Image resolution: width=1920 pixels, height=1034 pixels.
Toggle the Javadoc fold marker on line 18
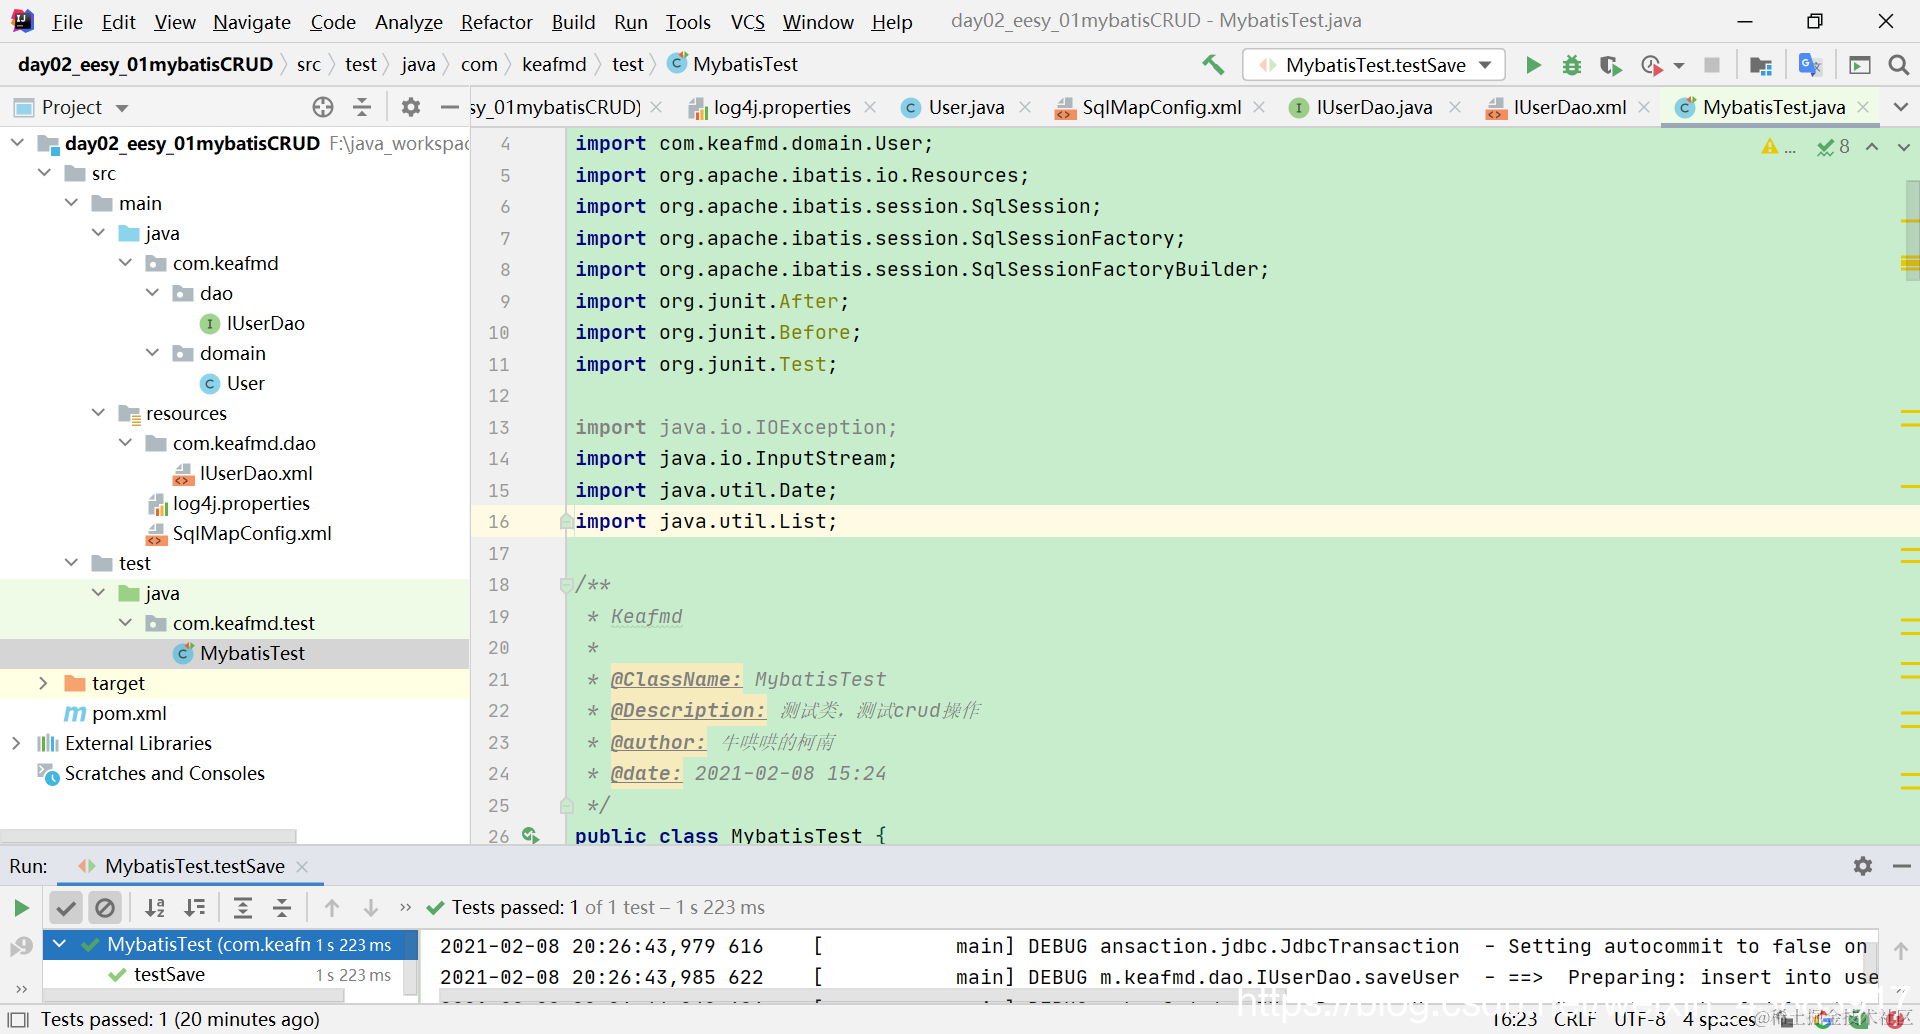point(566,584)
